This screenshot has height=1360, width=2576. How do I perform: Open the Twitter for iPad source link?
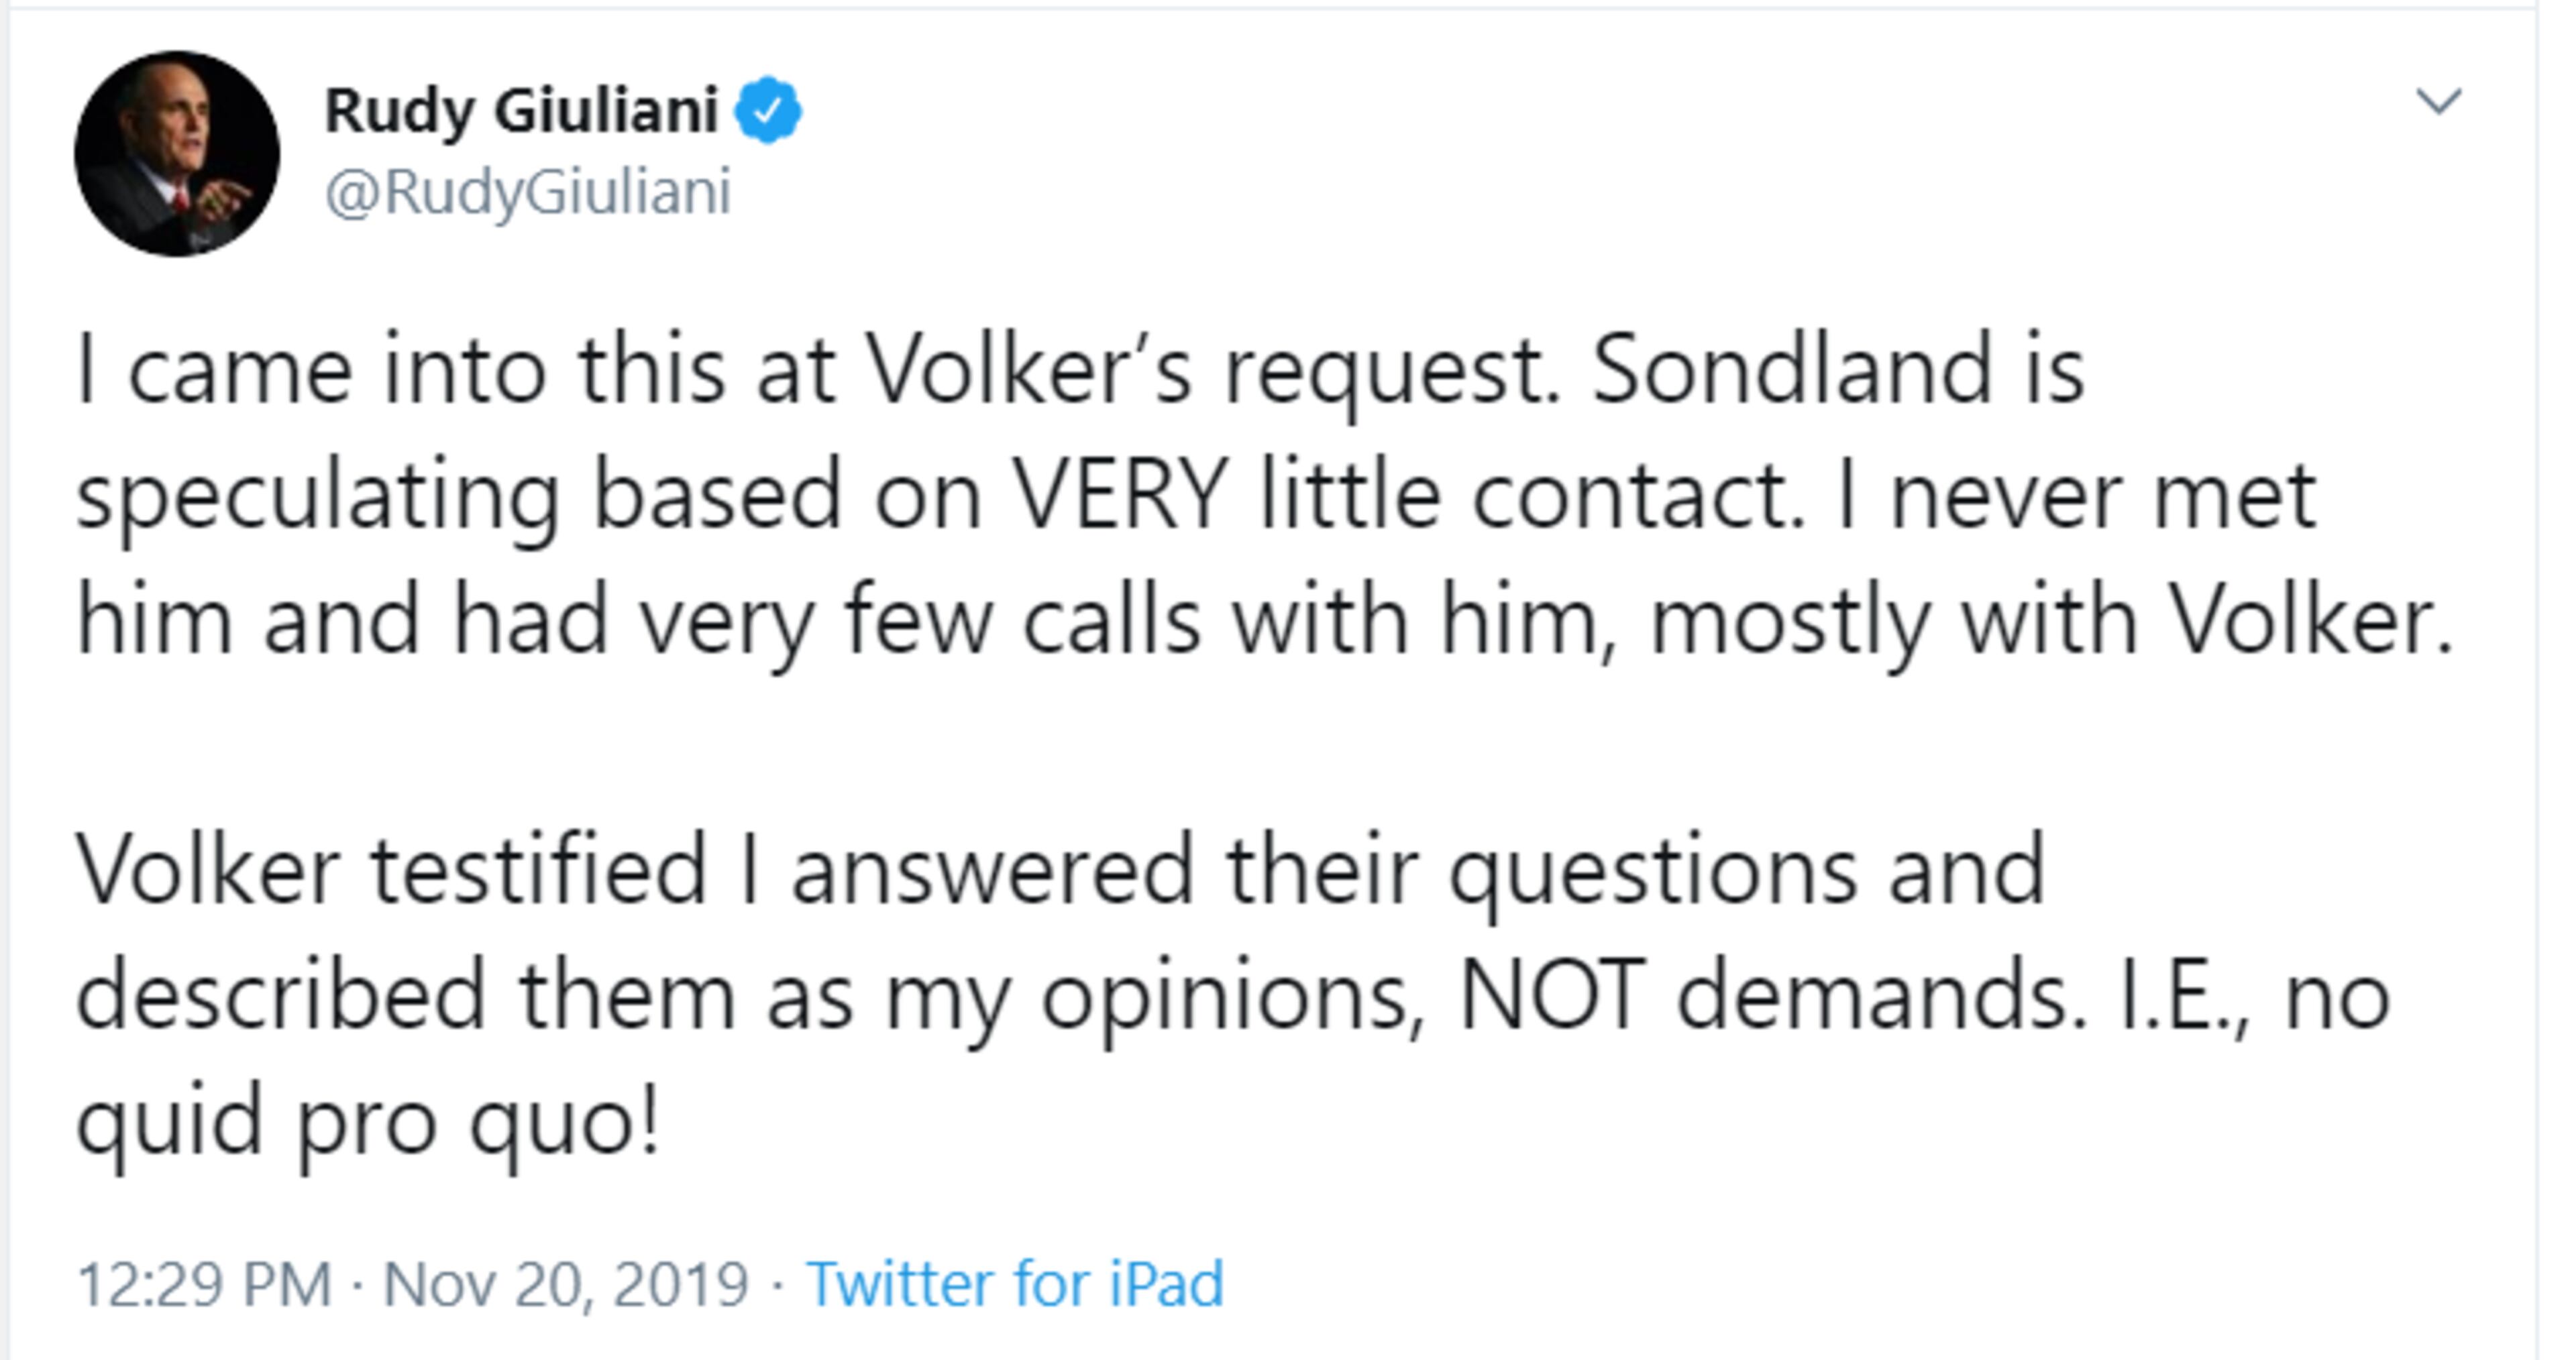coord(1015,1283)
